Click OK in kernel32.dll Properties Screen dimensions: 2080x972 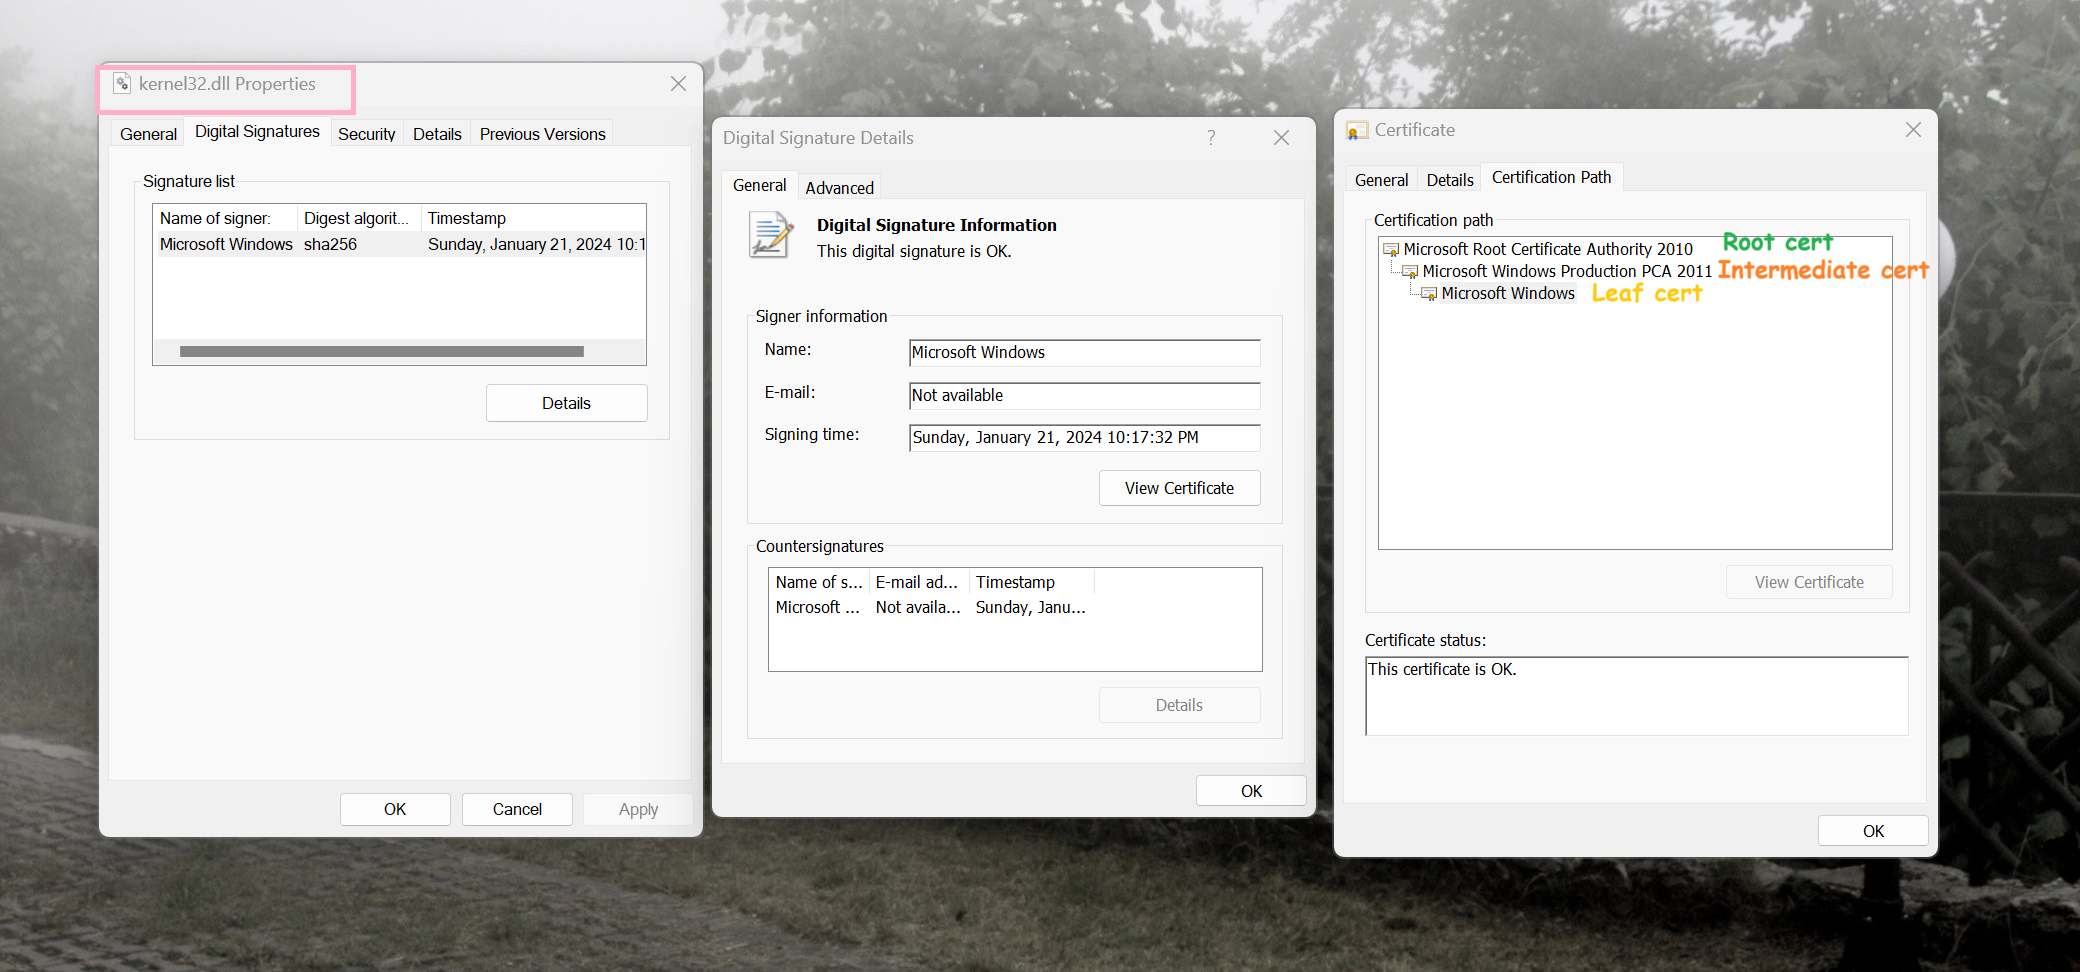pyautogui.click(x=395, y=809)
